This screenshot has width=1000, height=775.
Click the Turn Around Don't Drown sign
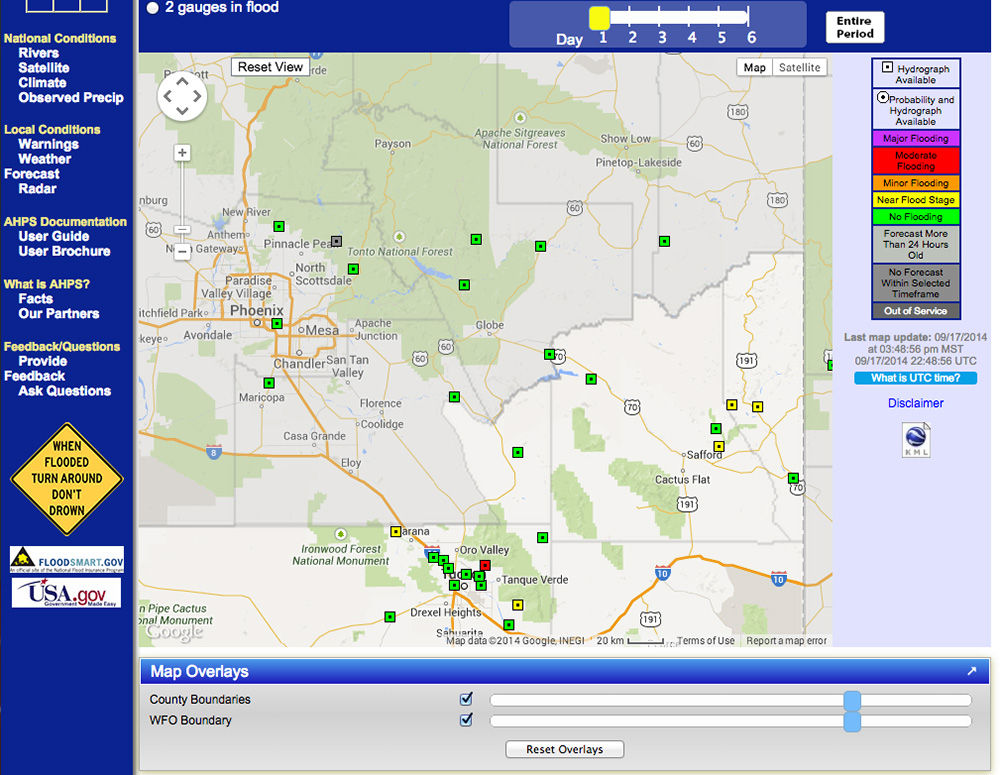tap(66, 478)
